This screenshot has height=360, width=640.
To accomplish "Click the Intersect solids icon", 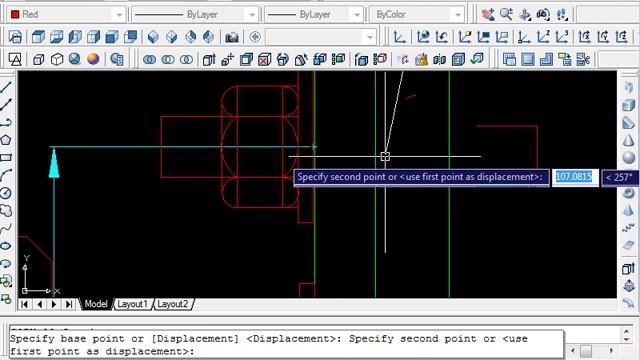I will point(187,60).
